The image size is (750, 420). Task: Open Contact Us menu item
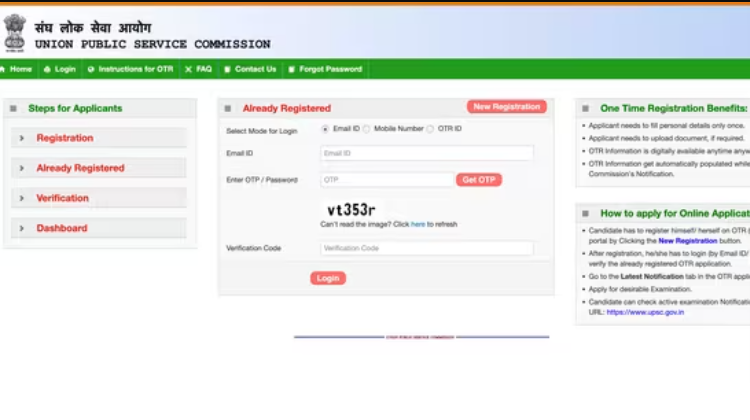tap(255, 69)
